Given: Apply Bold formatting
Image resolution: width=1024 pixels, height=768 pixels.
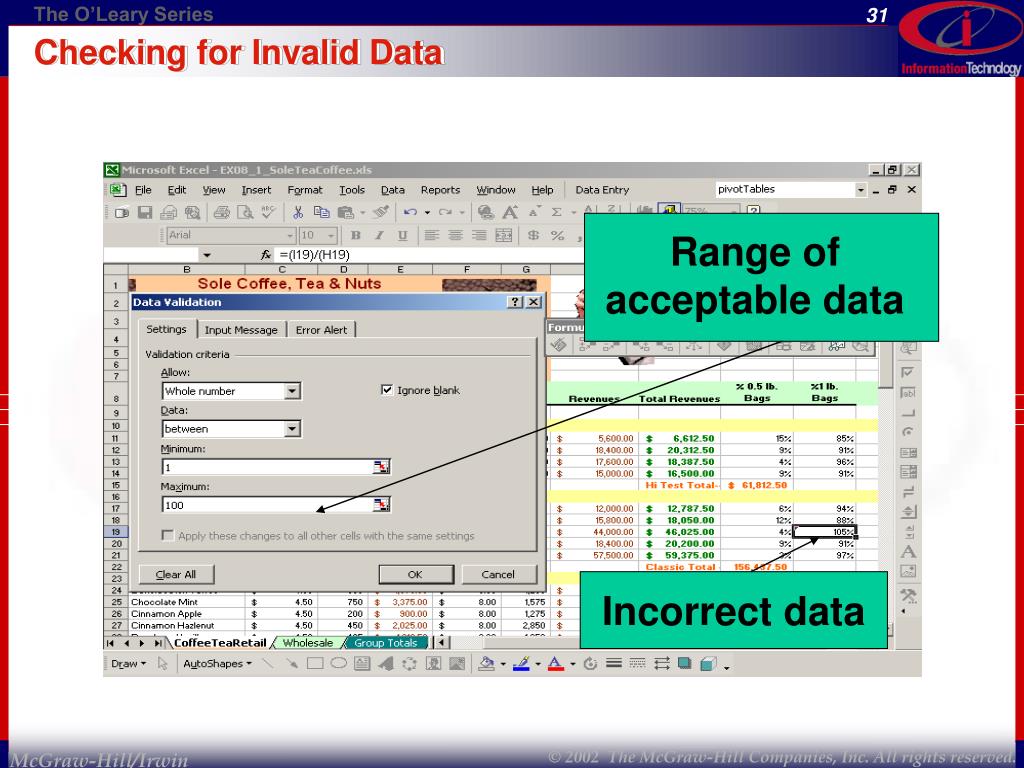Looking at the screenshot, I should pos(355,235).
